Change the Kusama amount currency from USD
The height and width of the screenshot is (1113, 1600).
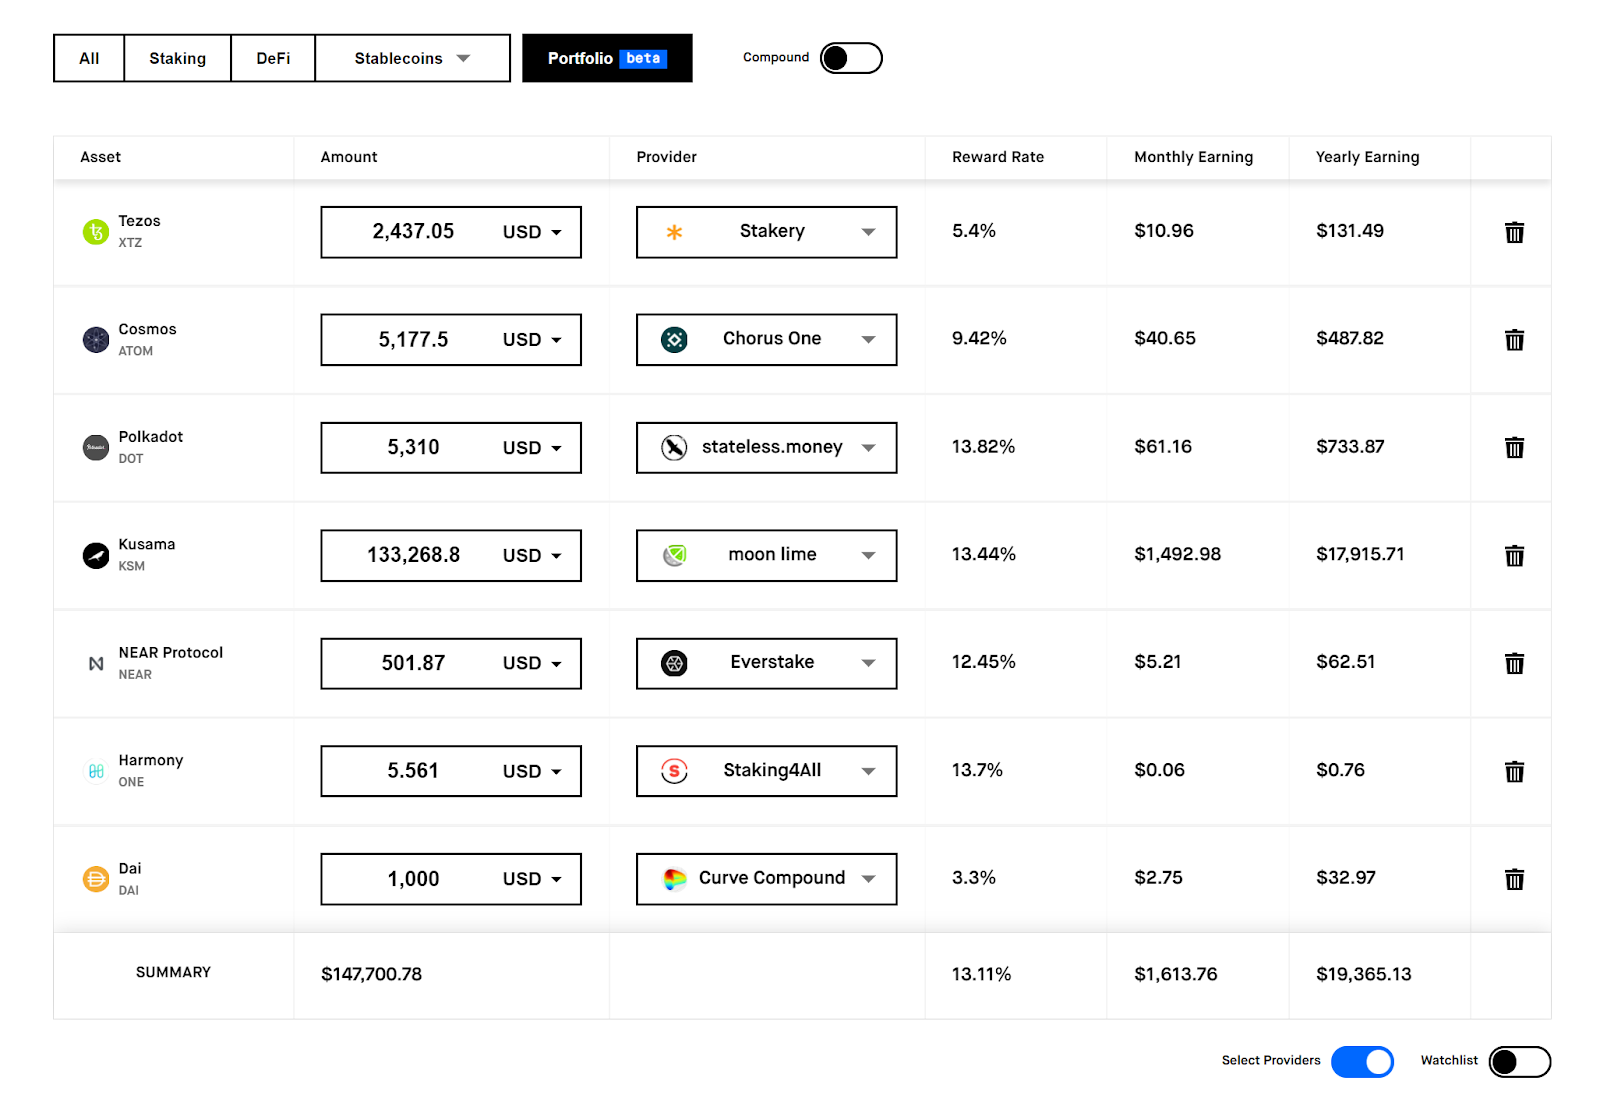tap(532, 555)
